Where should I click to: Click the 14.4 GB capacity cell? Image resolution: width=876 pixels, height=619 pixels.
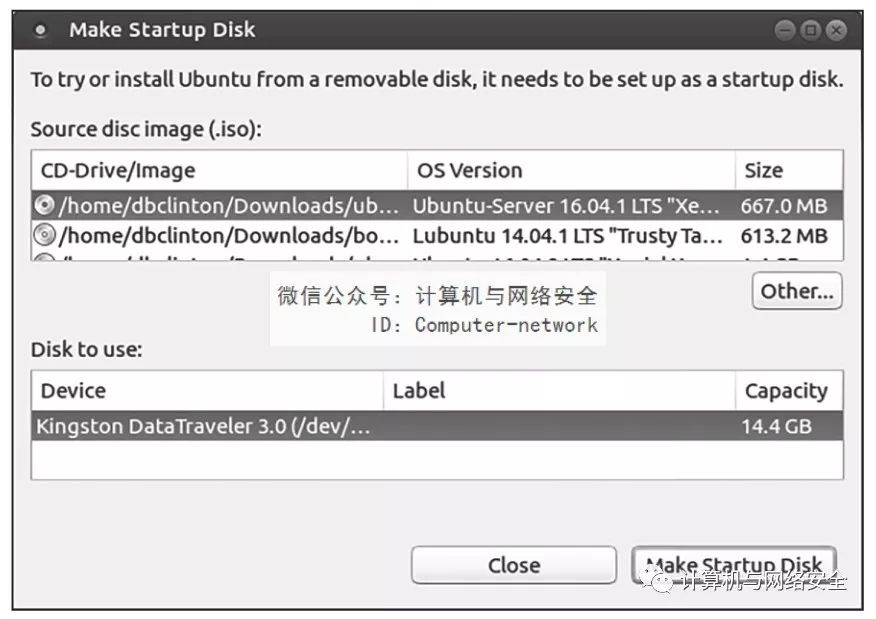click(x=776, y=426)
